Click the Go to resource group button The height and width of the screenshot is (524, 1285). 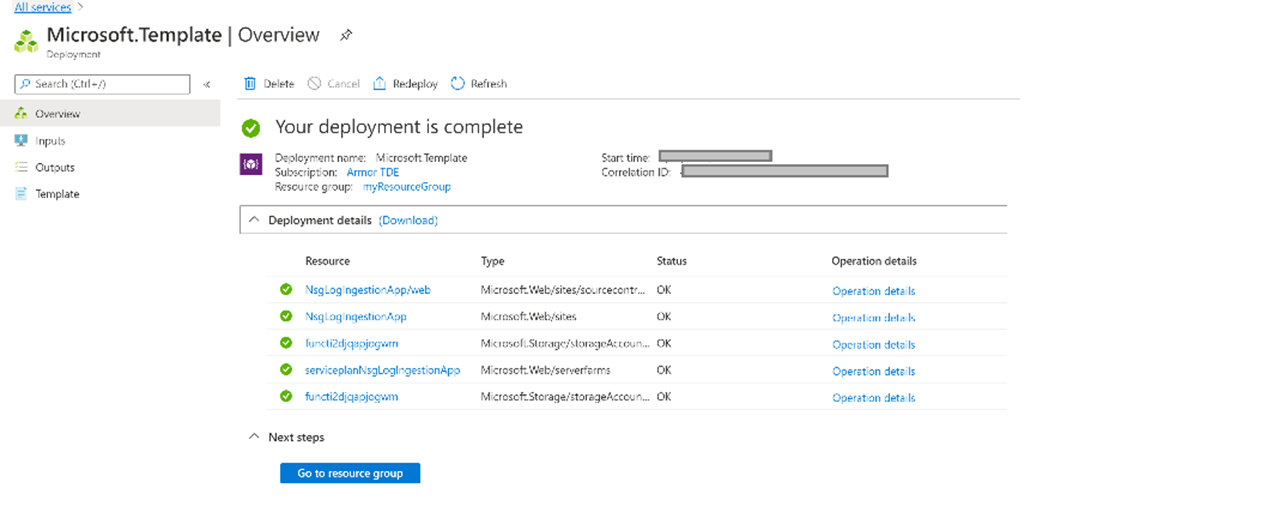click(350, 473)
